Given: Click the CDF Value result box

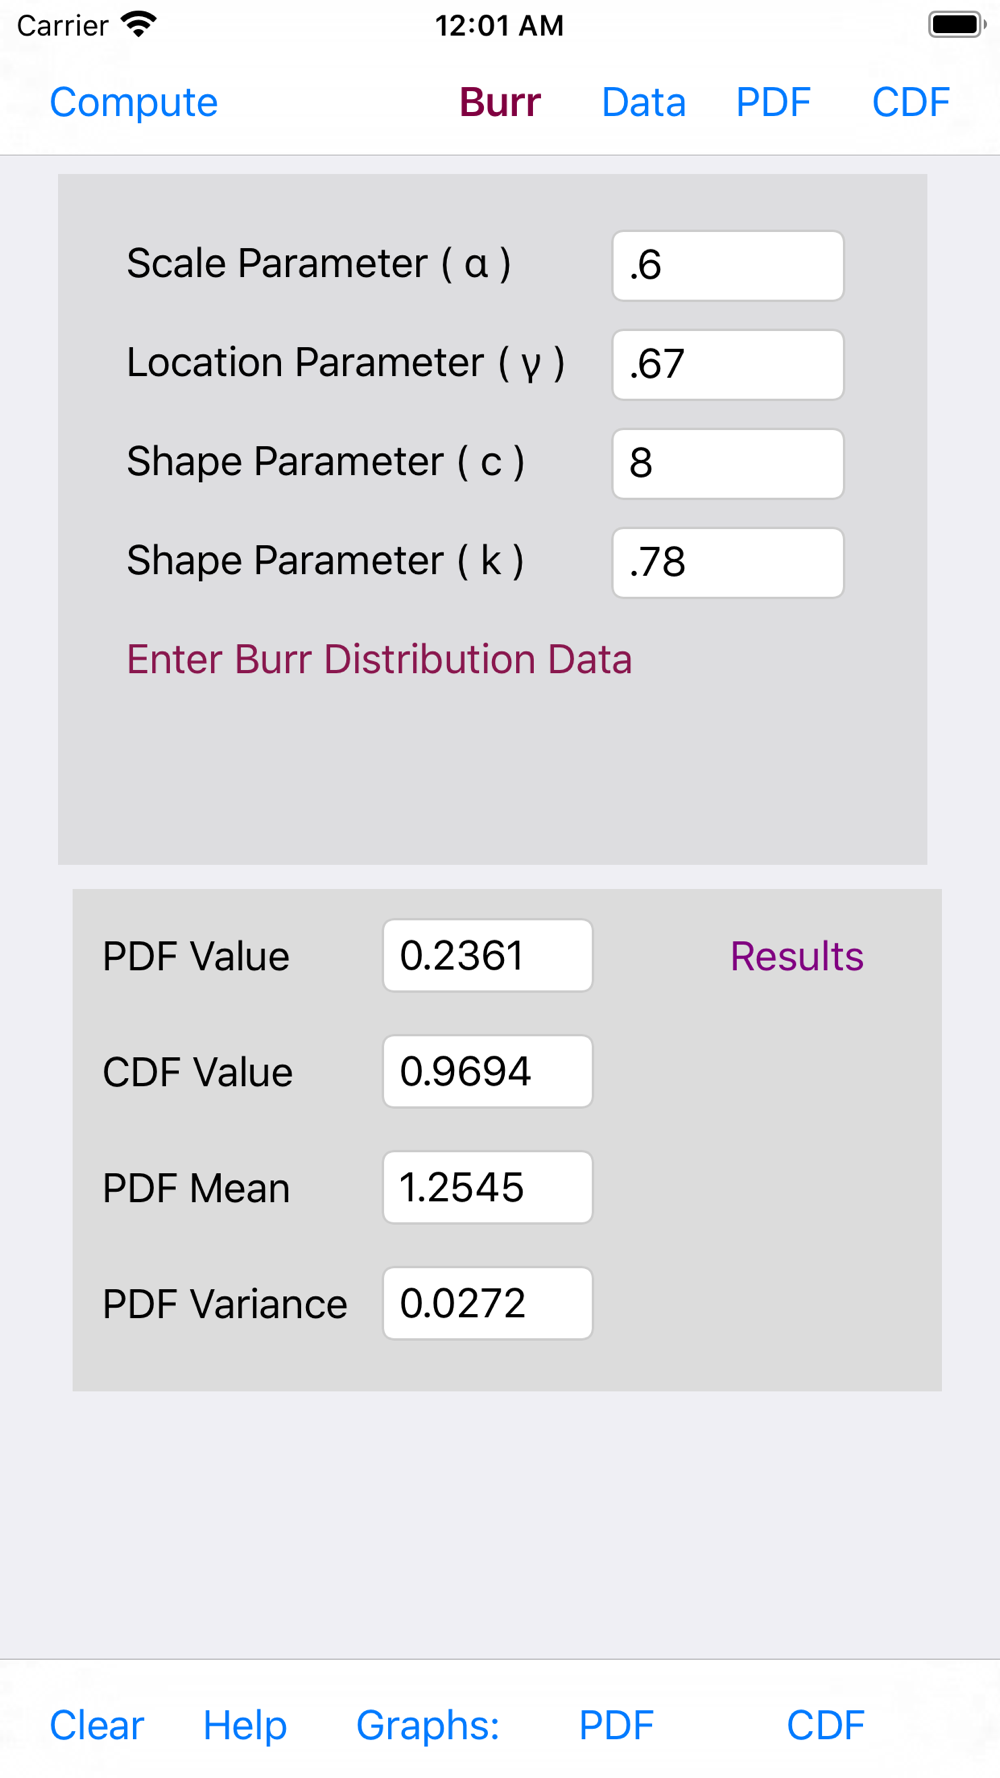Looking at the screenshot, I should pyautogui.click(x=488, y=1072).
